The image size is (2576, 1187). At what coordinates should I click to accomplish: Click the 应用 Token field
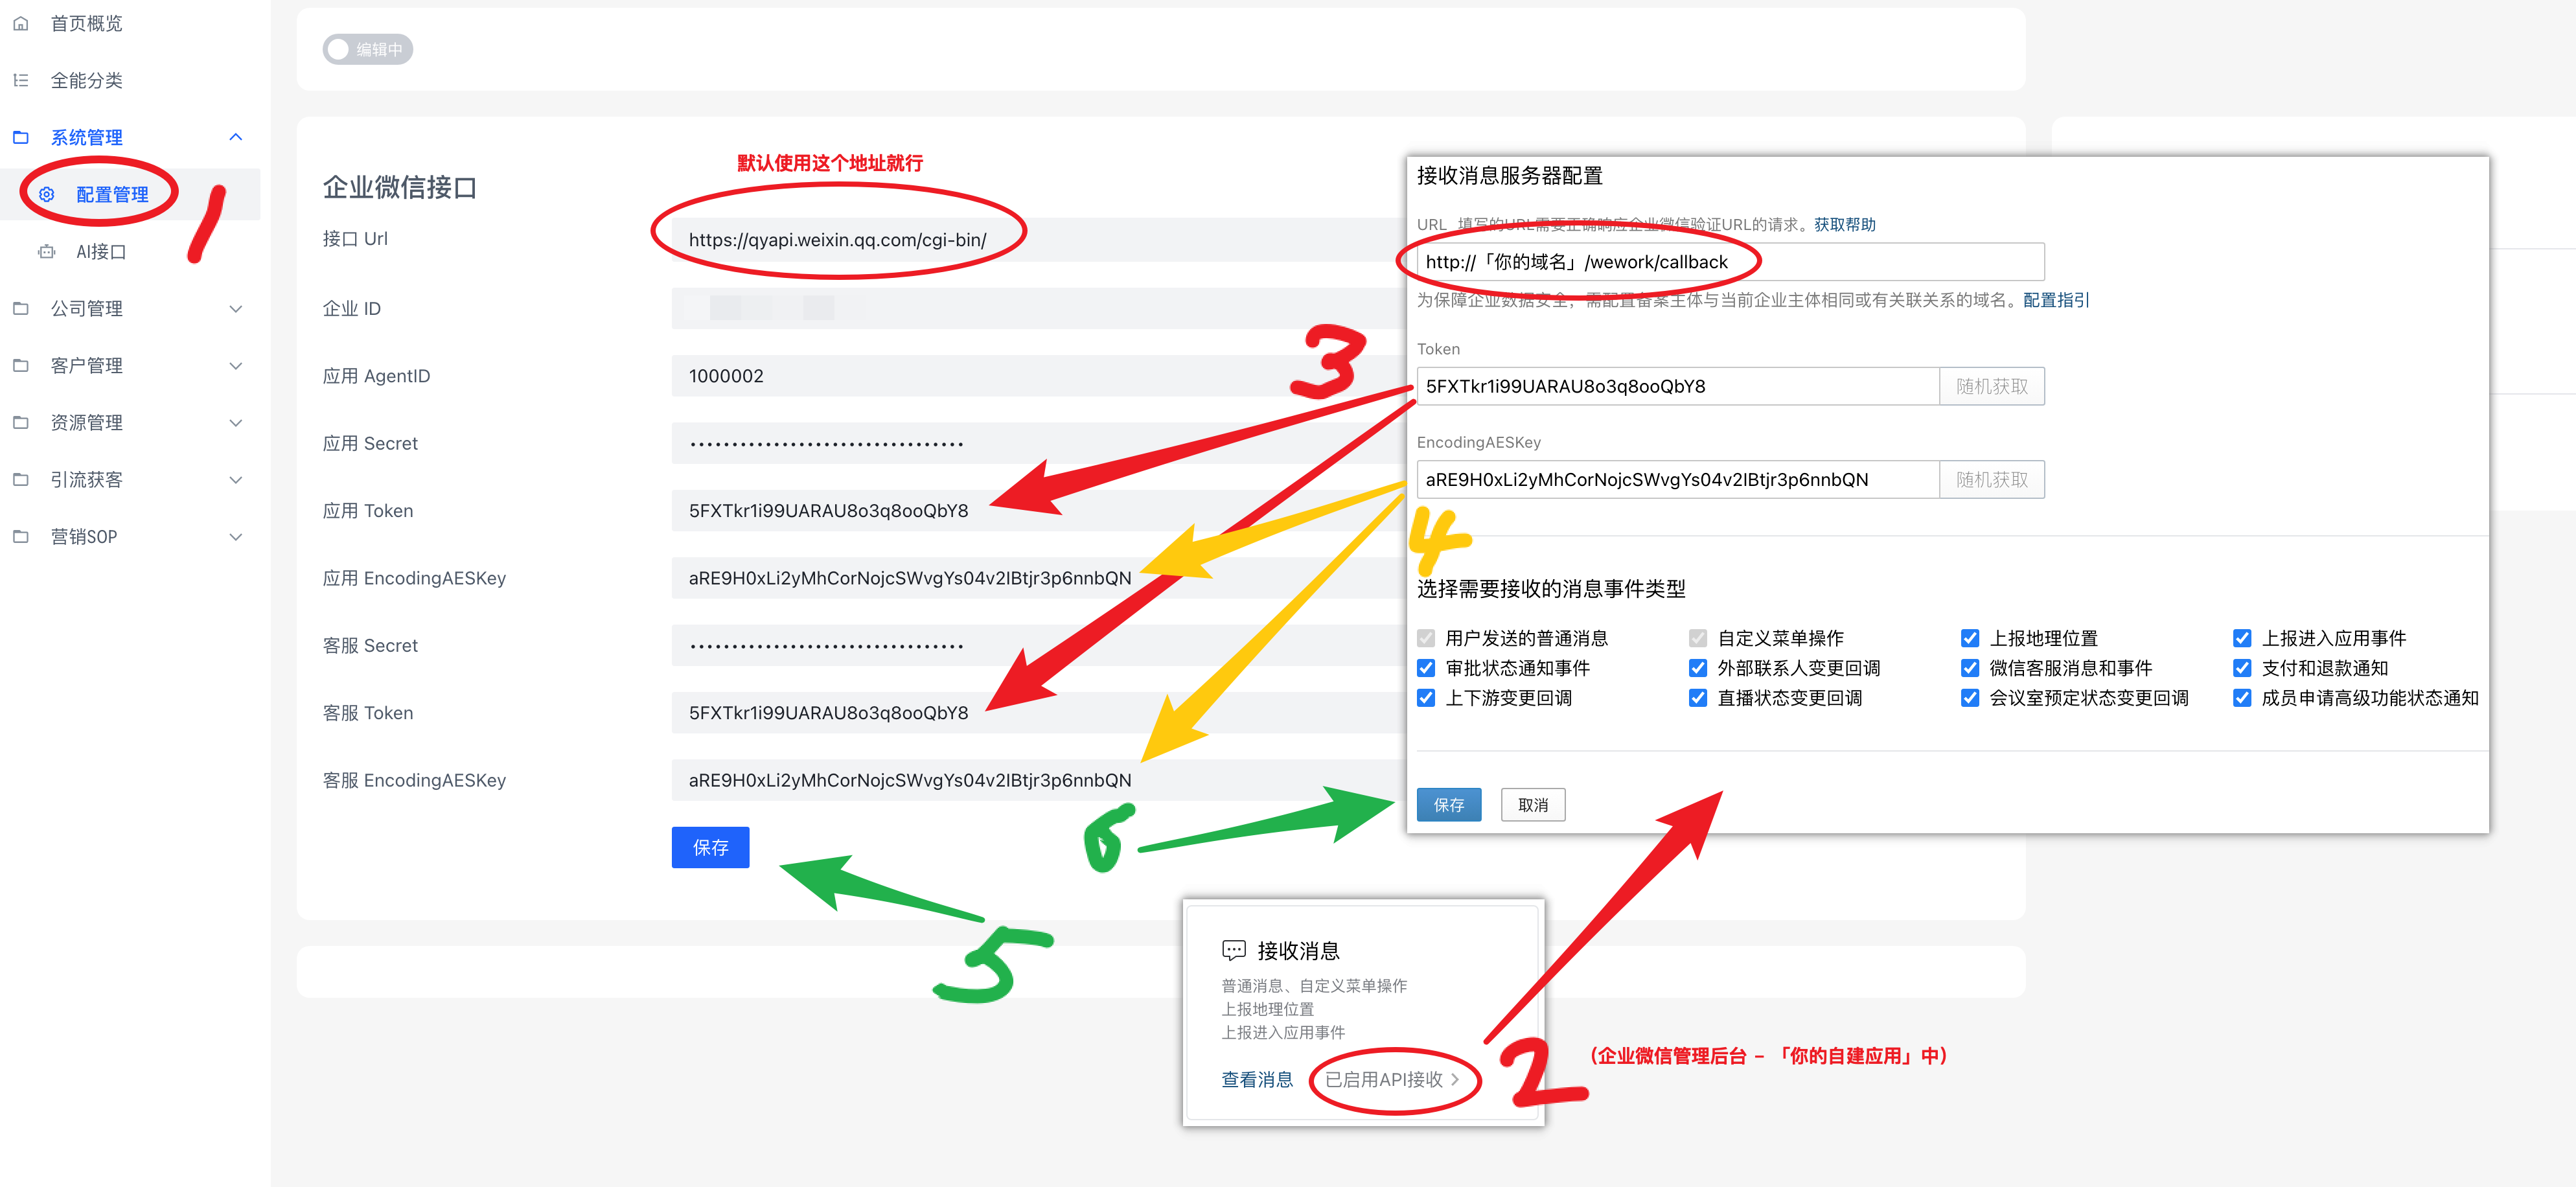1039,510
